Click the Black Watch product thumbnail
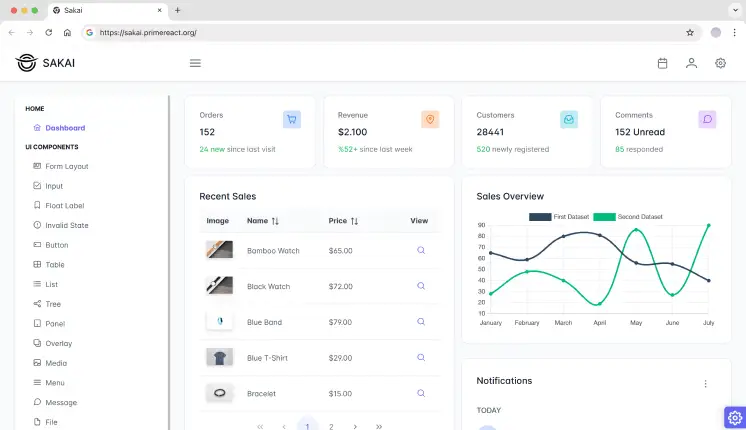The width and height of the screenshot is (746, 430). (x=219, y=286)
